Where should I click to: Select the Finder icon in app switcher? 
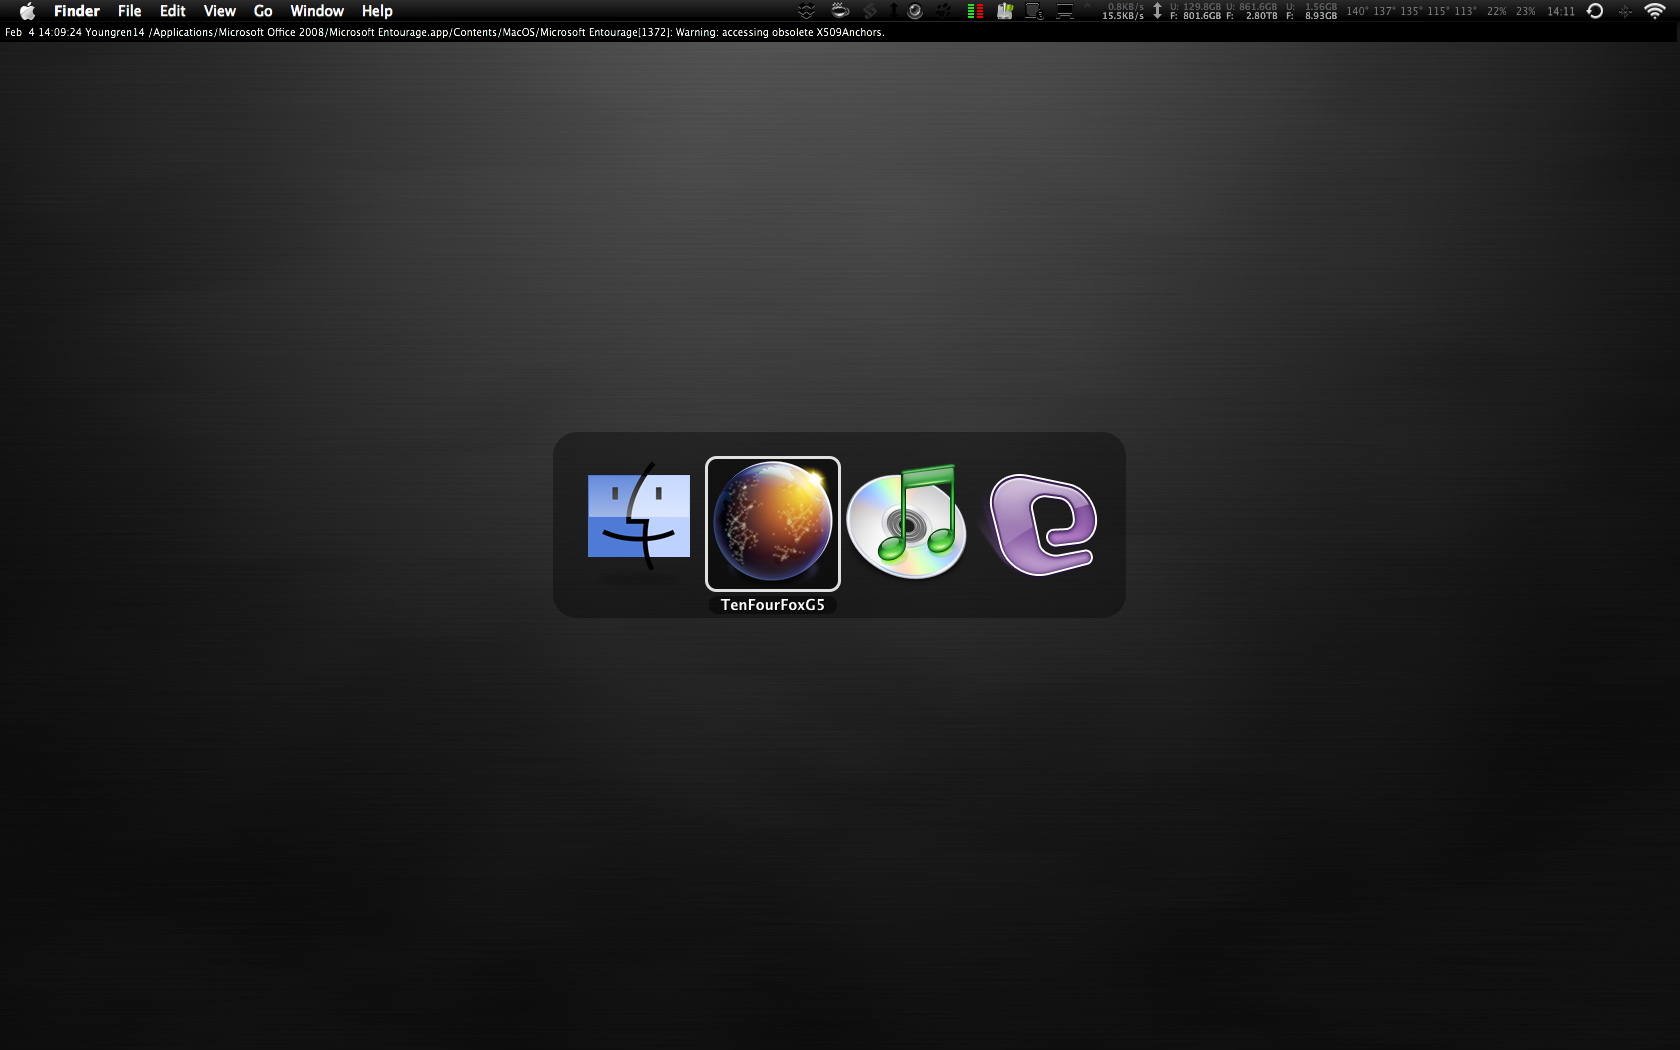tap(639, 517)
